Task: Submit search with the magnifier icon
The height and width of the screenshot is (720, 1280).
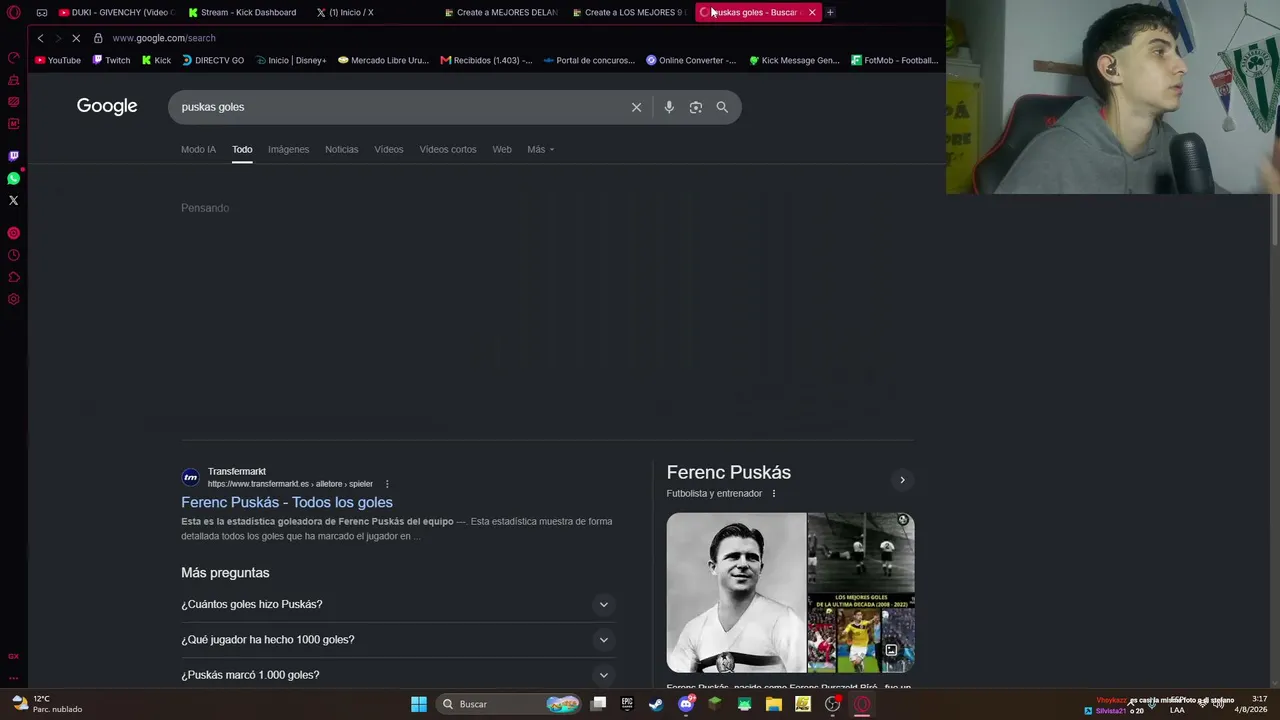Action: [x=722, y=107]
